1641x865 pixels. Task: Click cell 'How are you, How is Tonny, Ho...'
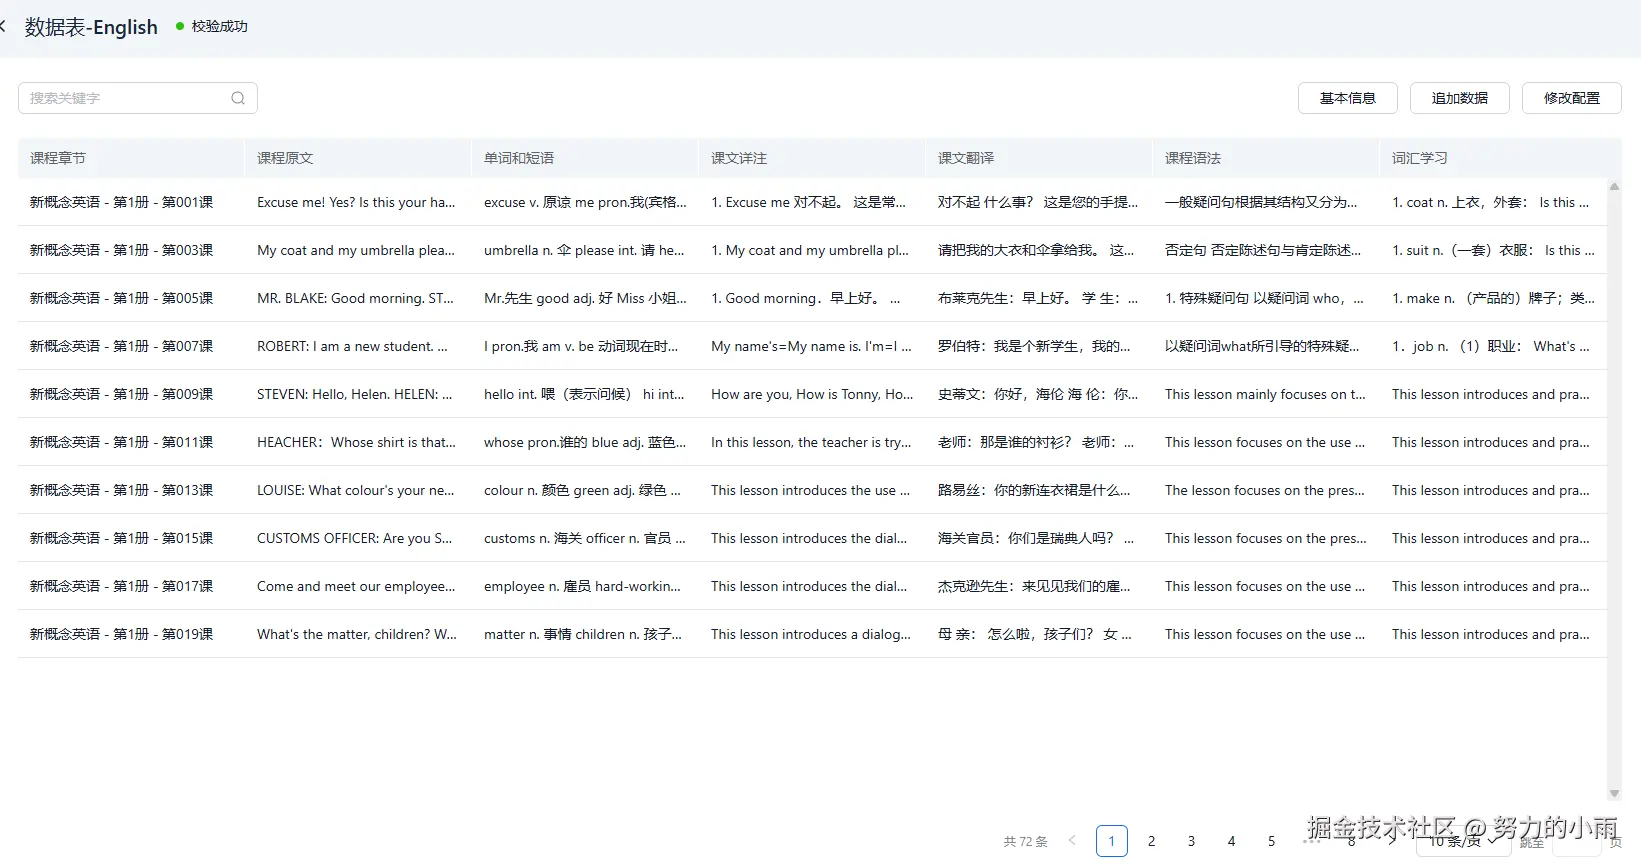coord(812,394)
